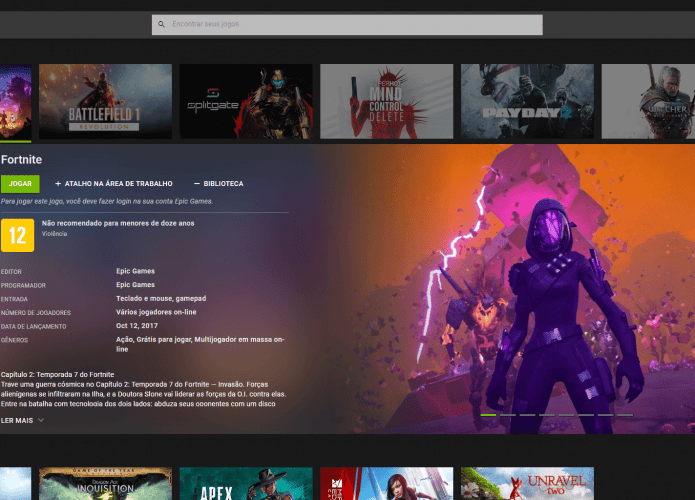Viewport: 695px width, 500px height.
Task: Select The Witcher game tile
Action: tap(648, 102)
